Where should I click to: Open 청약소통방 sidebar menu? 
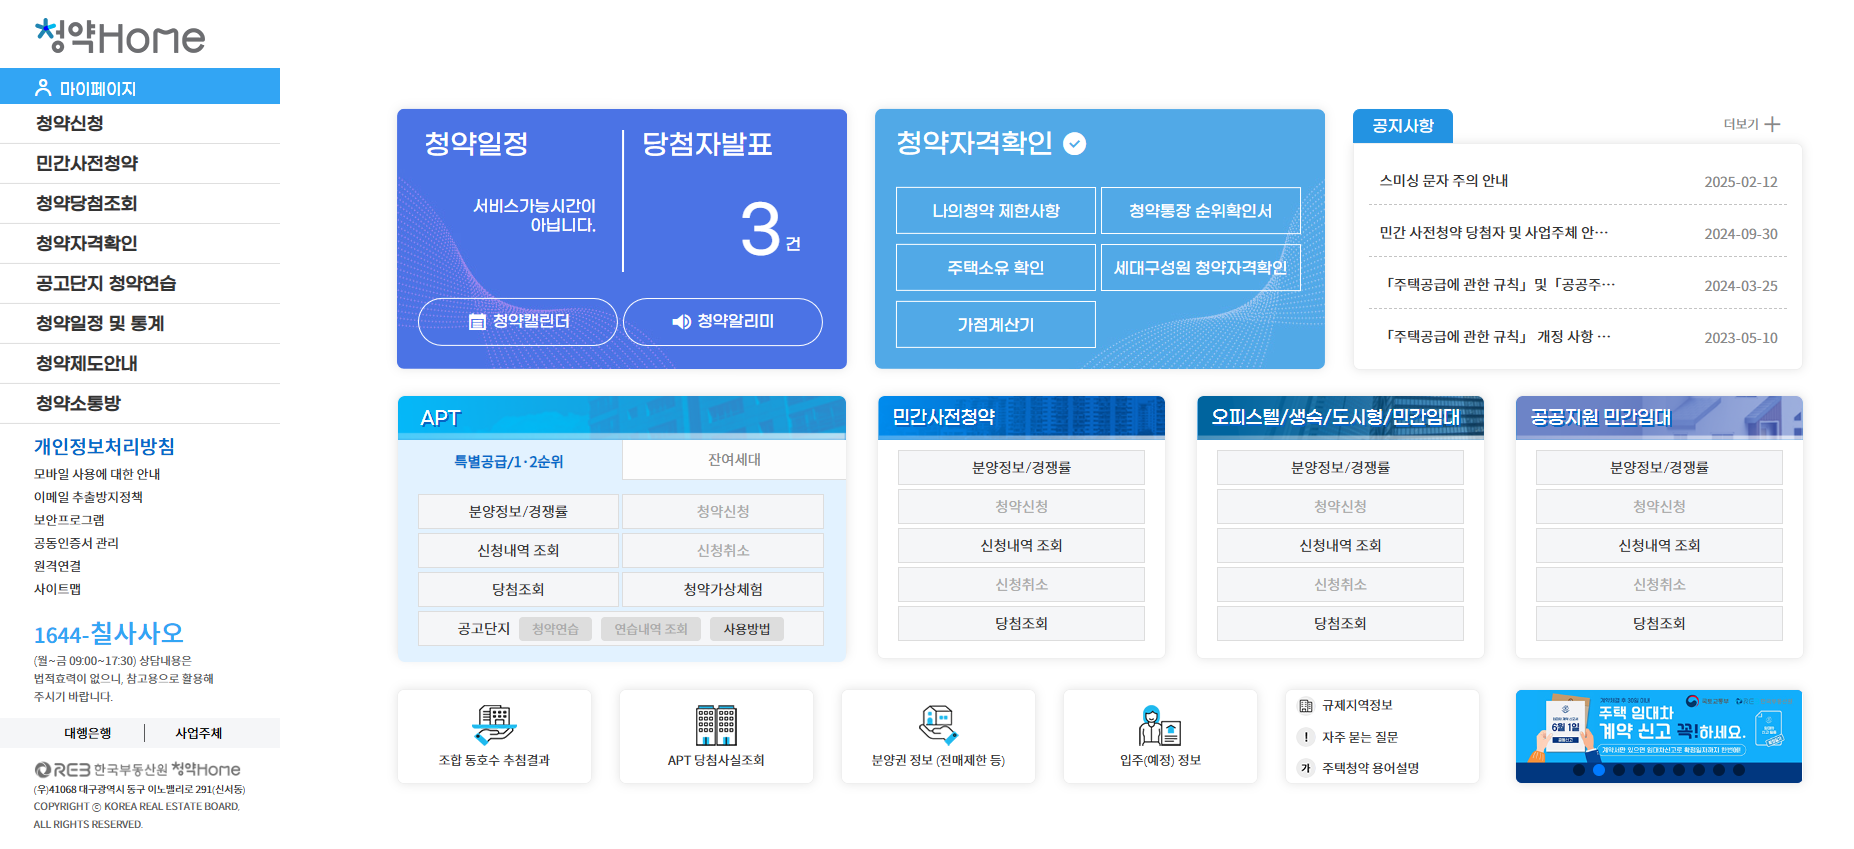click(140, 403)
